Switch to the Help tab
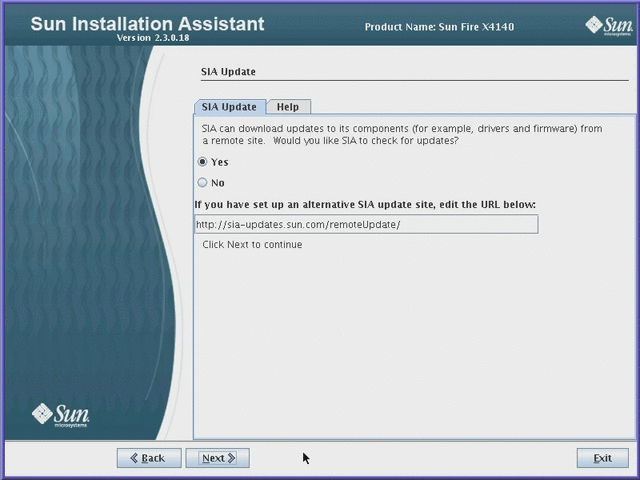Viewport: 640px width, 480px height. (288, 107)
